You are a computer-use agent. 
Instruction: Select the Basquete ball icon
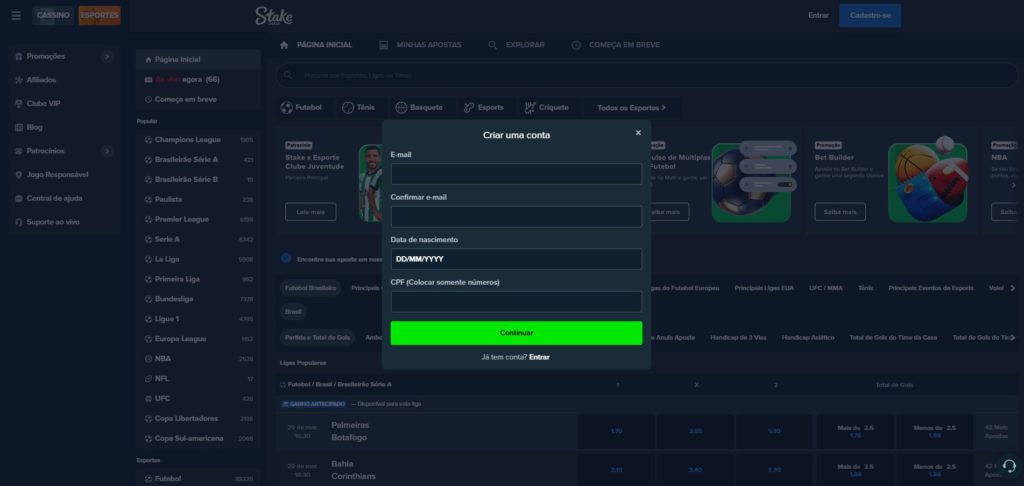(401, 108)
